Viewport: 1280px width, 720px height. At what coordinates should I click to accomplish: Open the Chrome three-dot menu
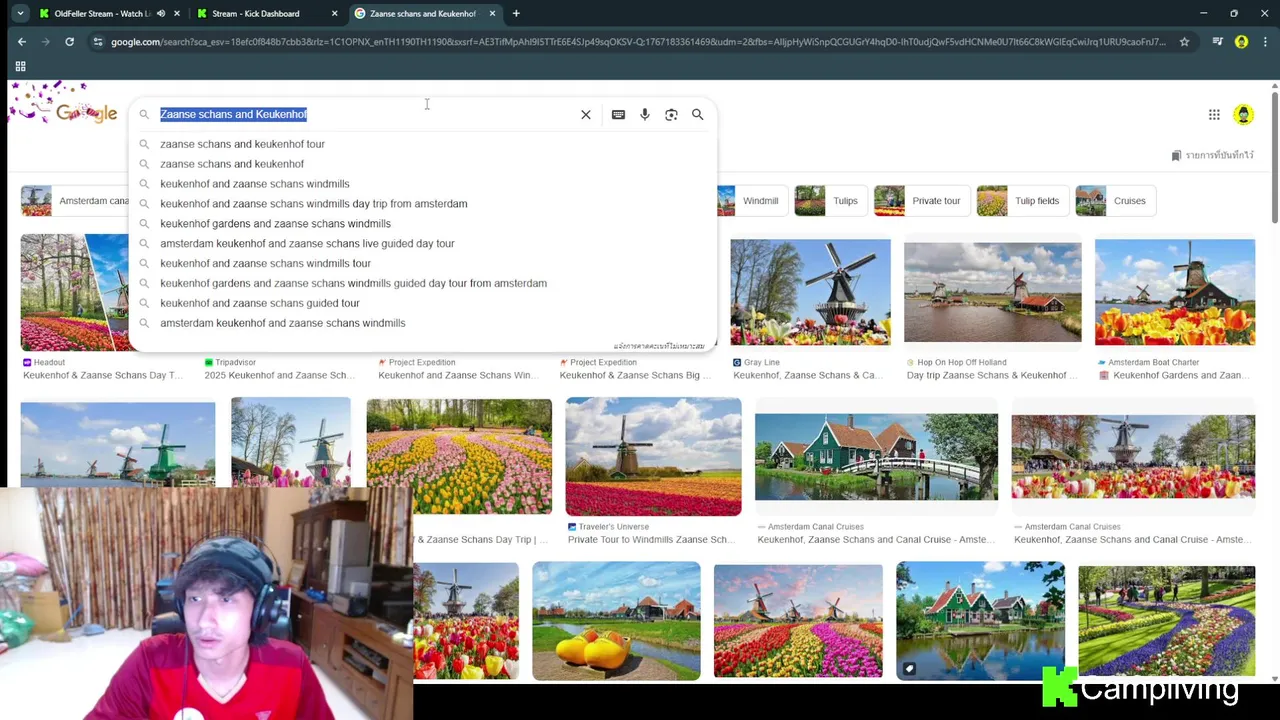click(x=1264, y=42)
